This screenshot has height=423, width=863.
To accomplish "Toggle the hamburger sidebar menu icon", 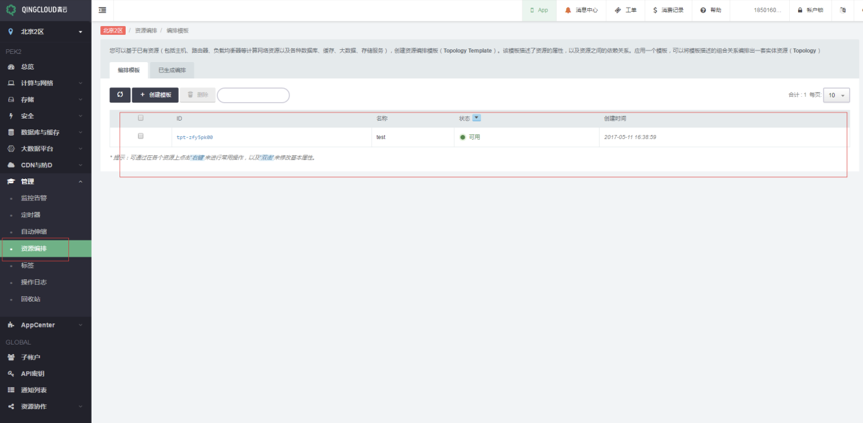I will [103, 10].
